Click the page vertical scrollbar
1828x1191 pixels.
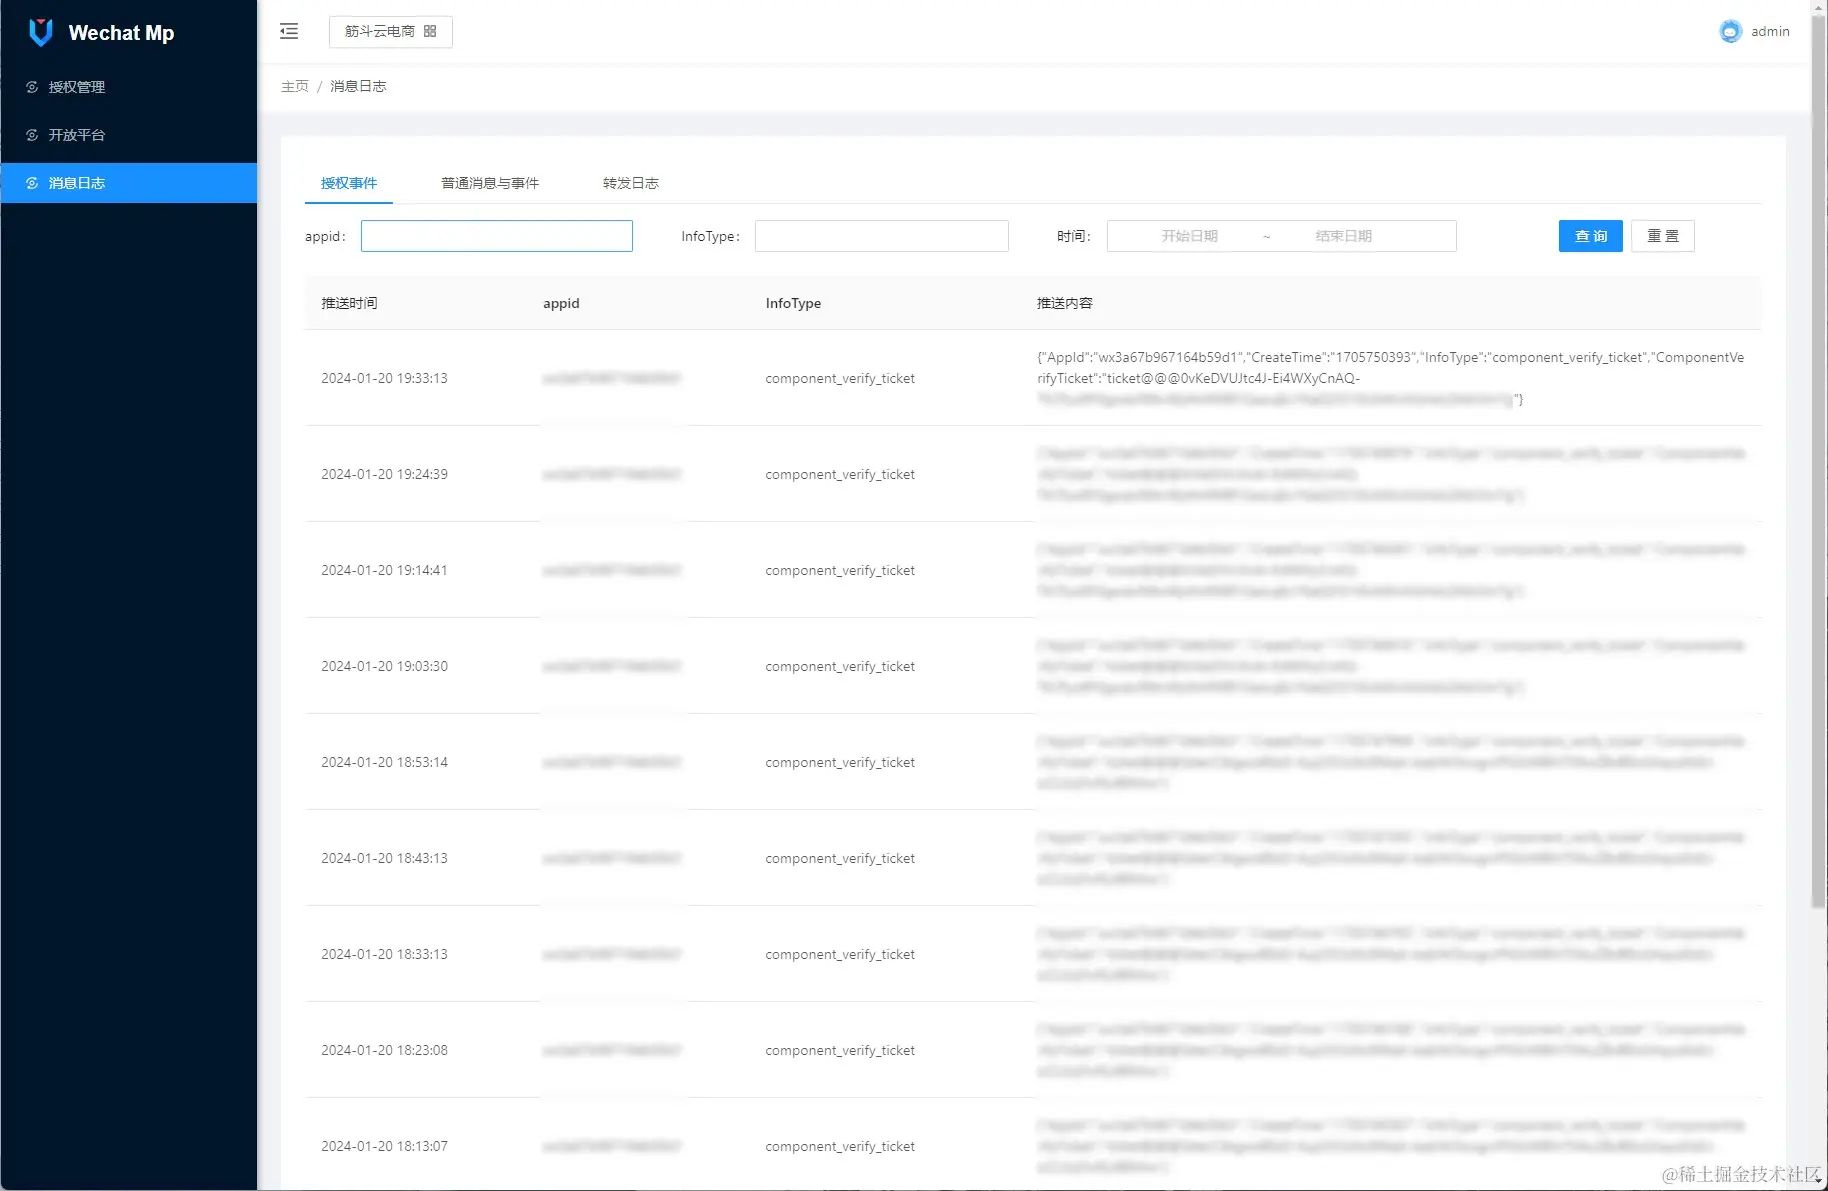1819,460
